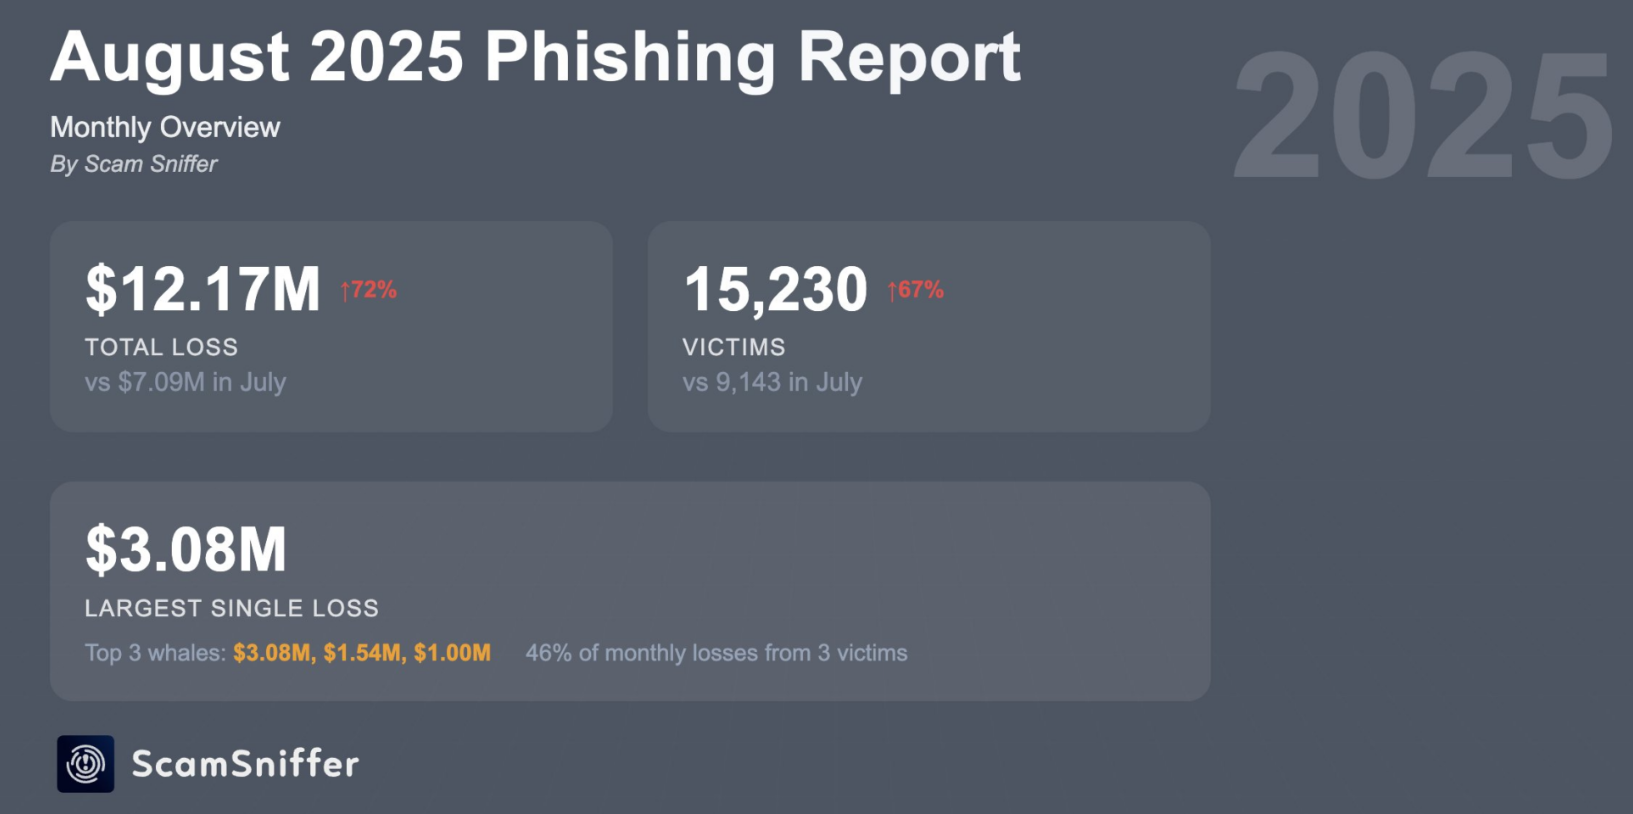
Task: Click the 72% increase indicator
Action: 374,290
